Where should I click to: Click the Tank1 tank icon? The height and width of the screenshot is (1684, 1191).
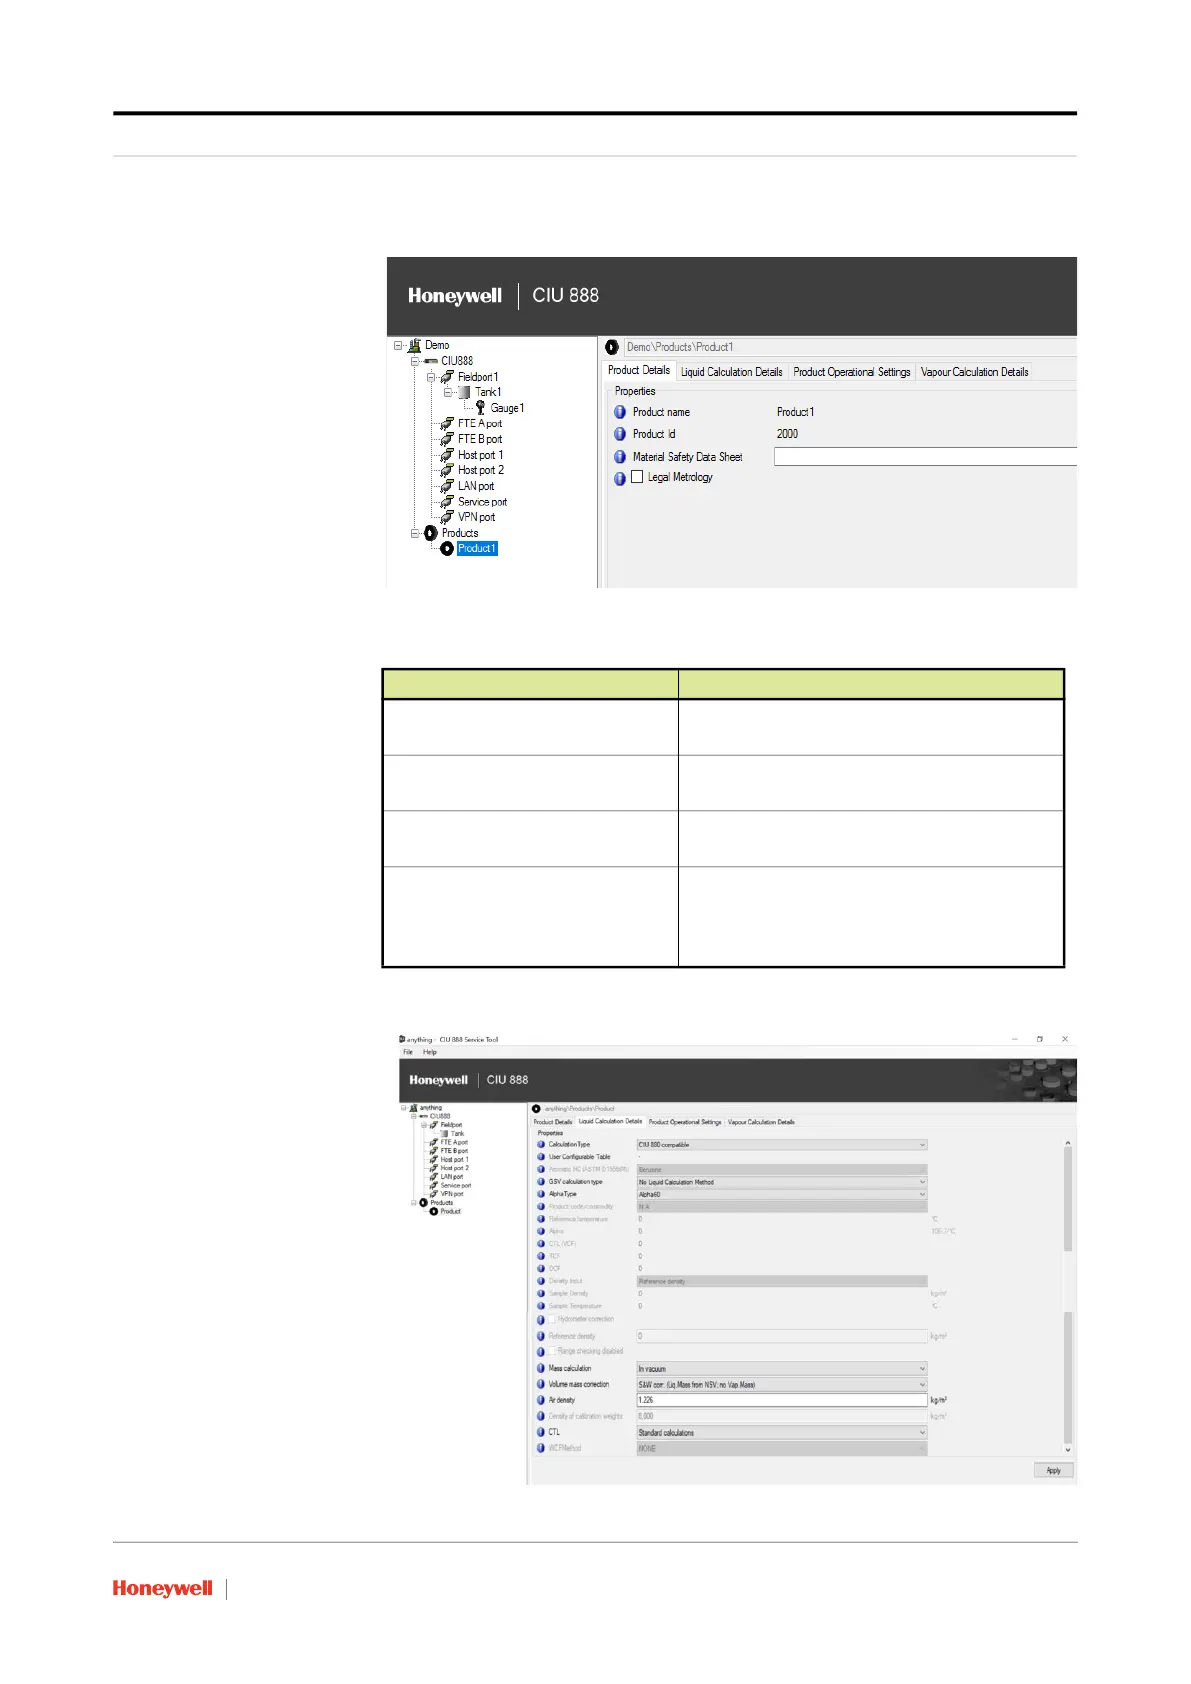[x=464, y=392]
